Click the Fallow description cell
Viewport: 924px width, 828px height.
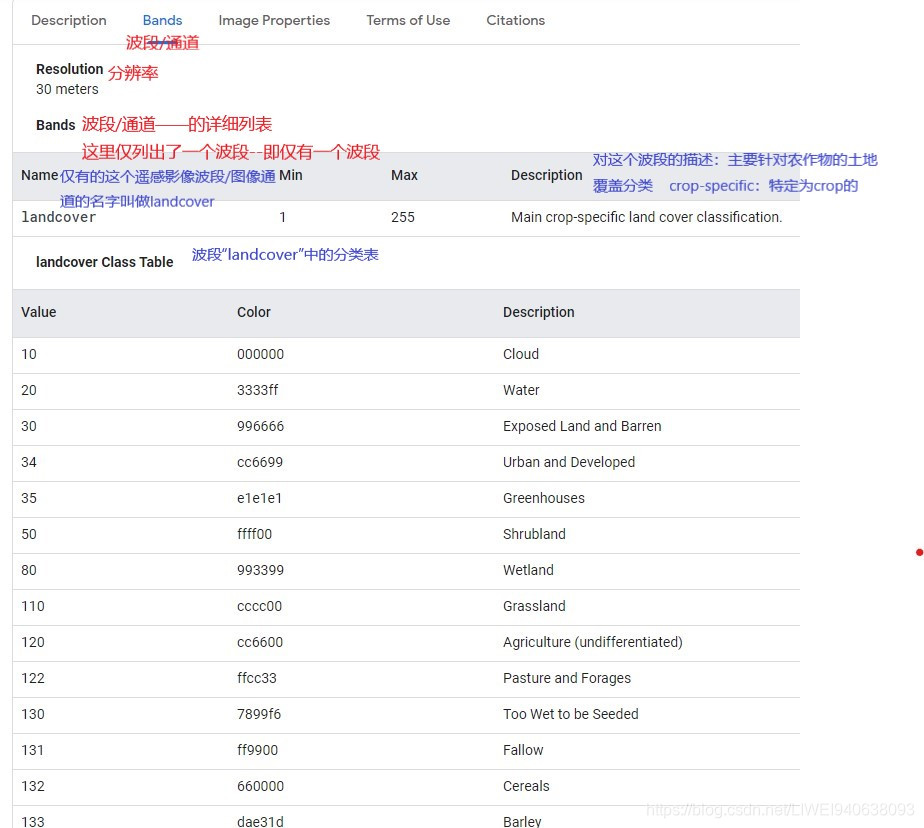click(523, 750)
